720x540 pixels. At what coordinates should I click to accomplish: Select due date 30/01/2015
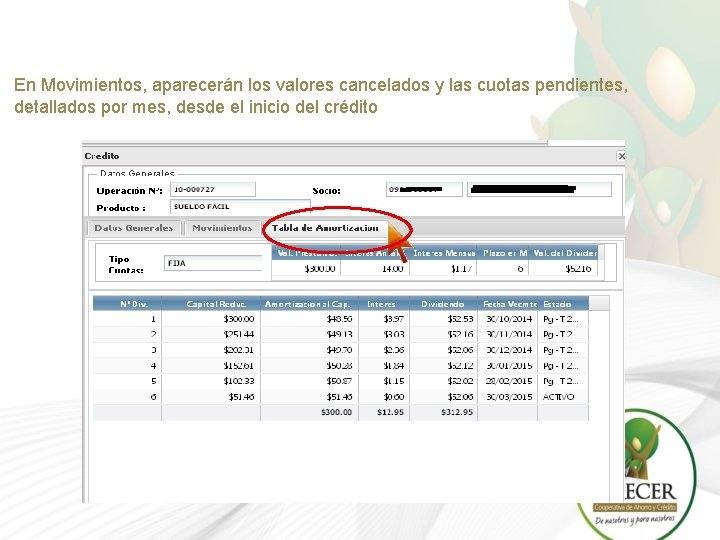(x=508, y=366)
